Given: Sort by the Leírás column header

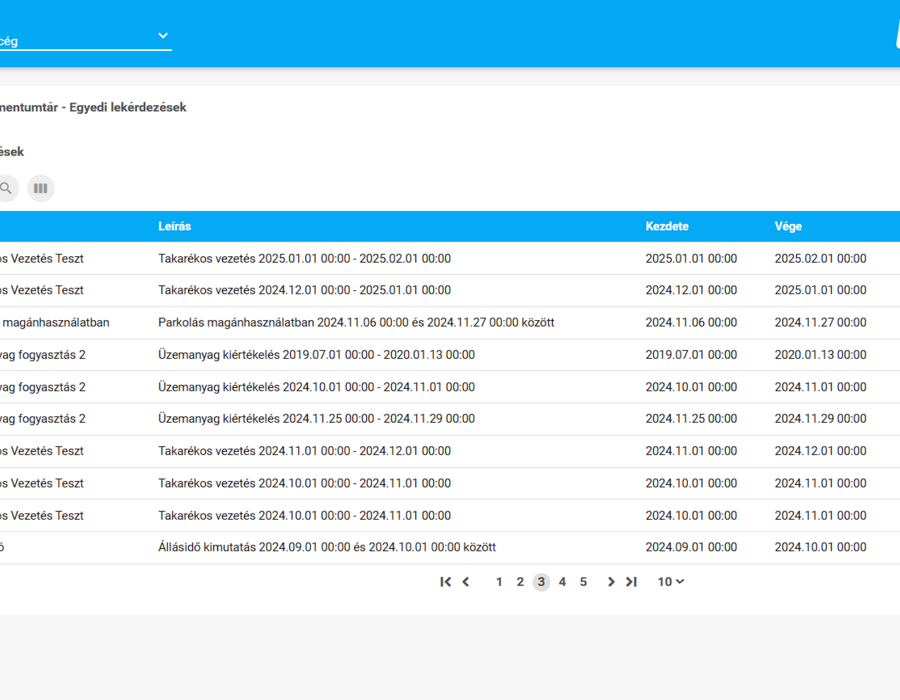Looking at the screenshot, I should [x=174, y=226].
